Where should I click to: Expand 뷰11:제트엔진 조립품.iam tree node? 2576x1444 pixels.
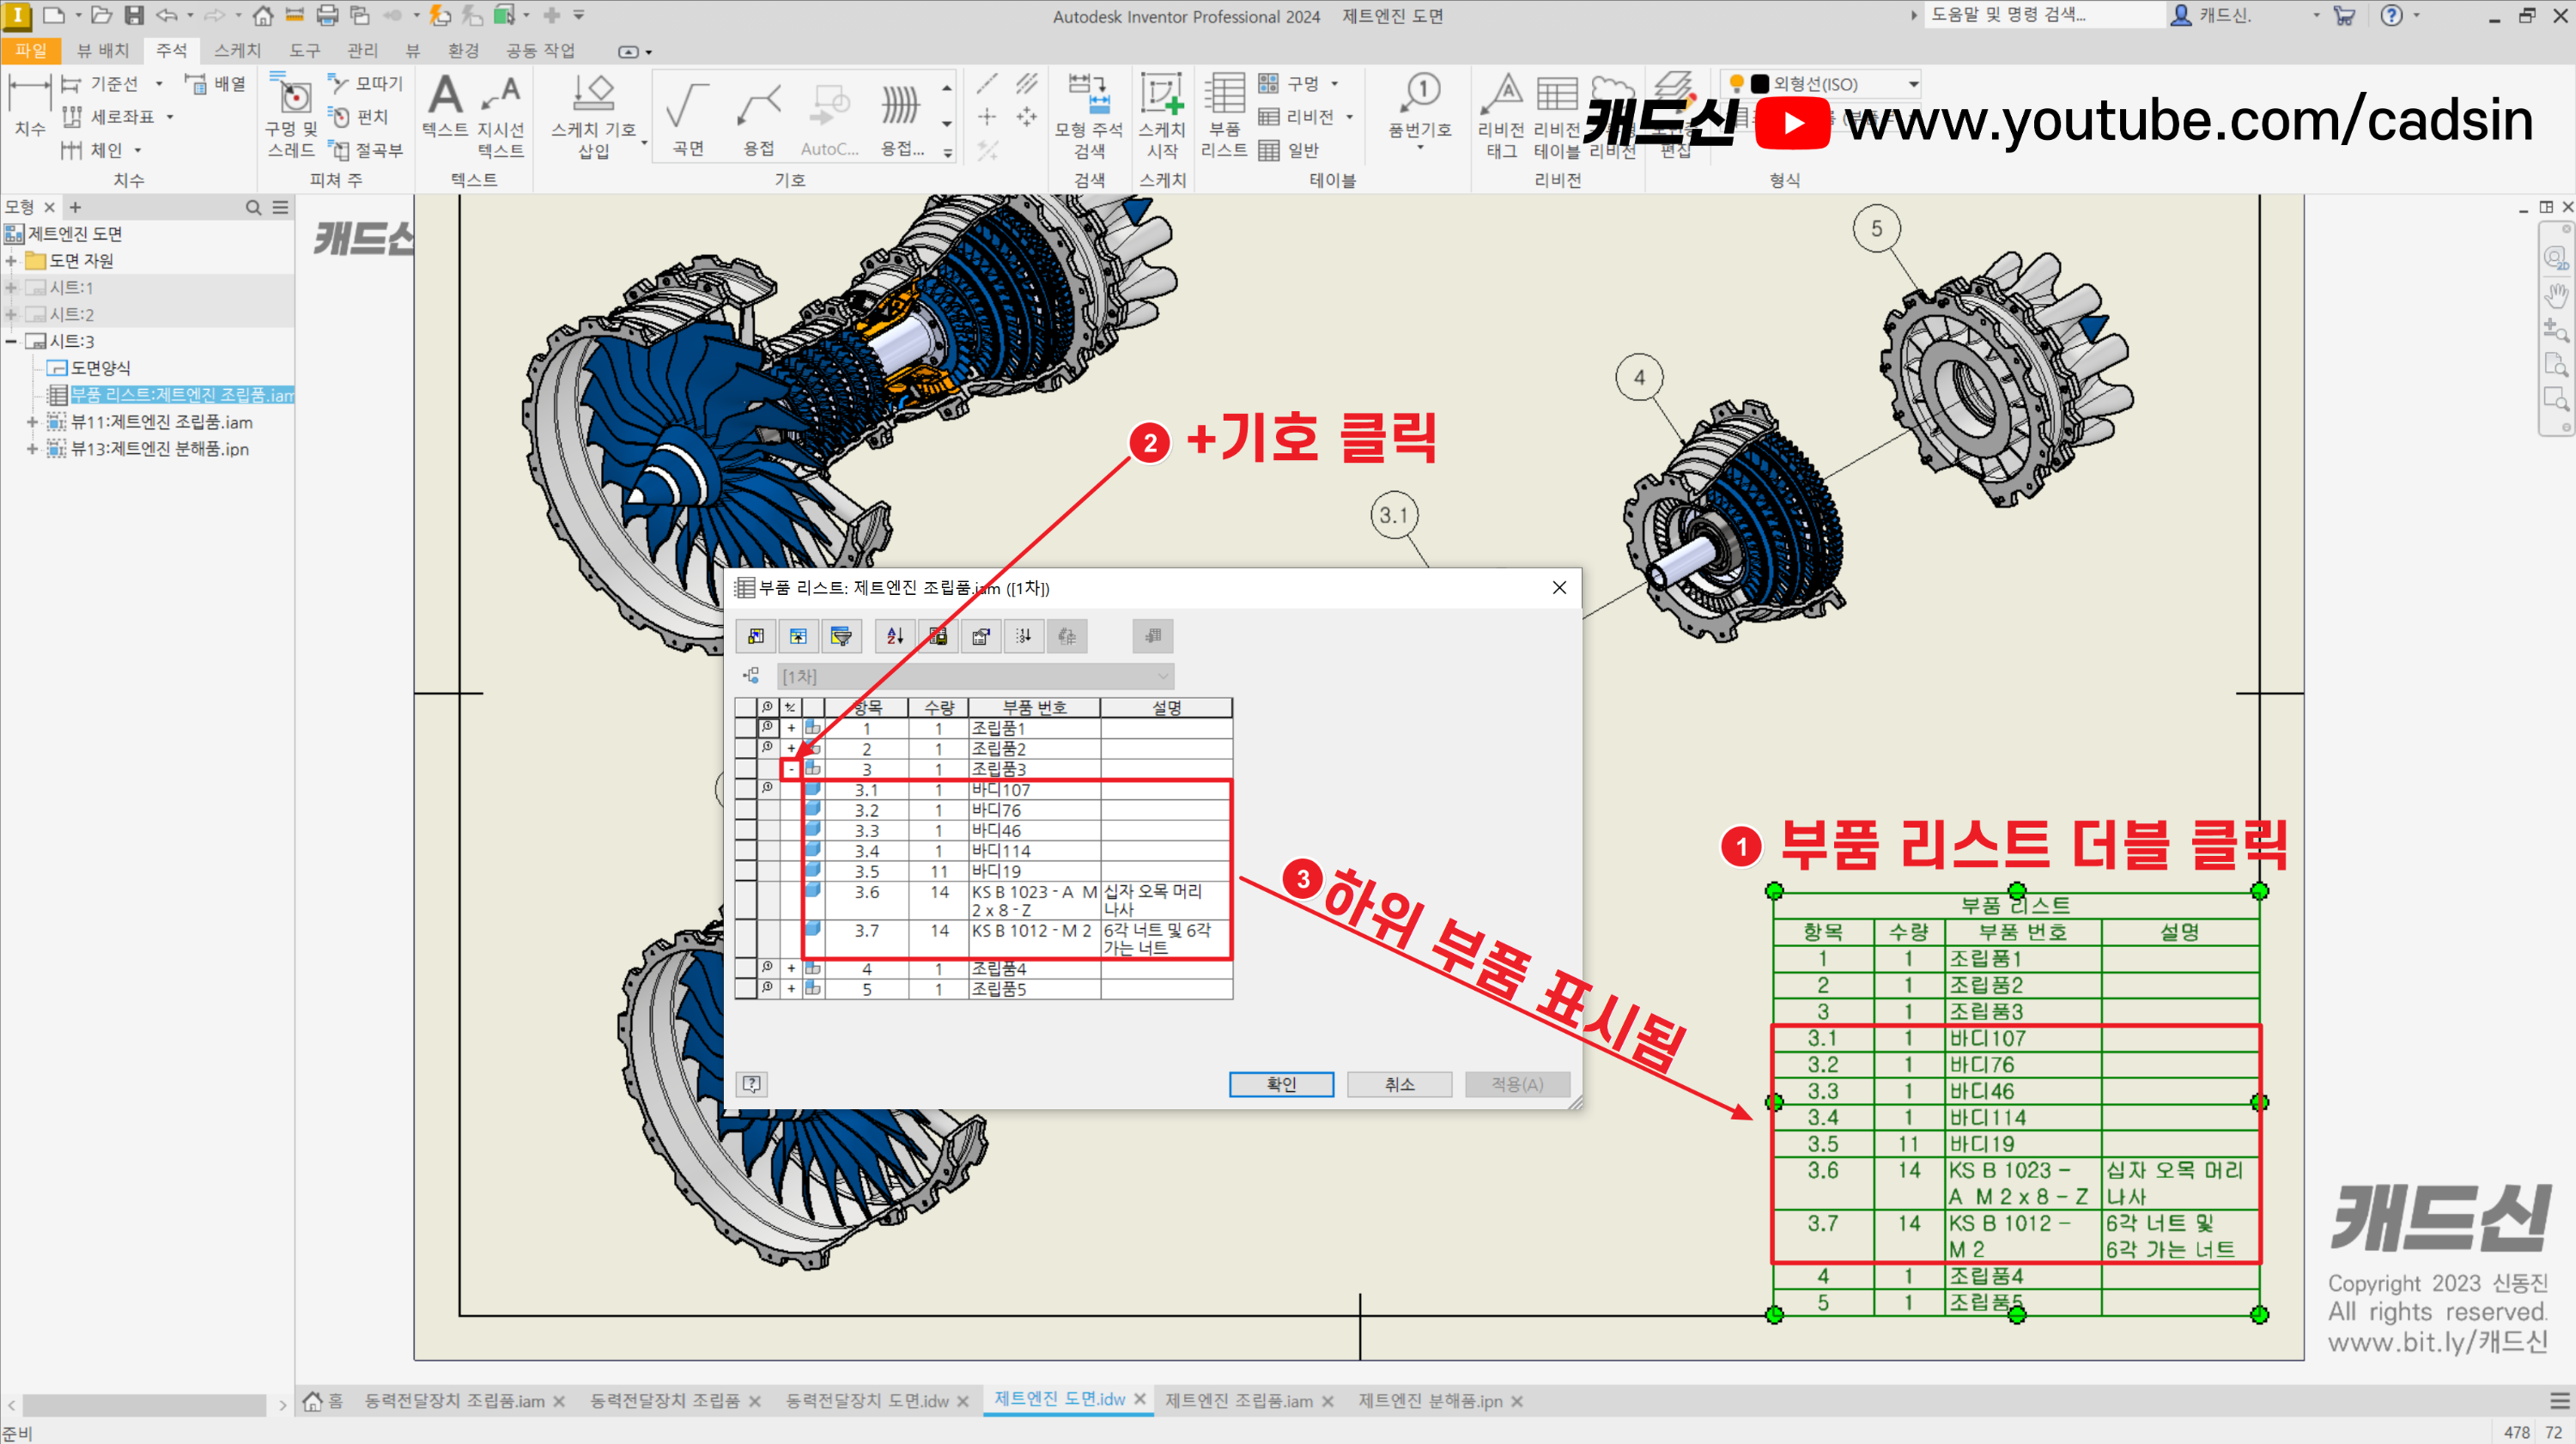[32, 422]
